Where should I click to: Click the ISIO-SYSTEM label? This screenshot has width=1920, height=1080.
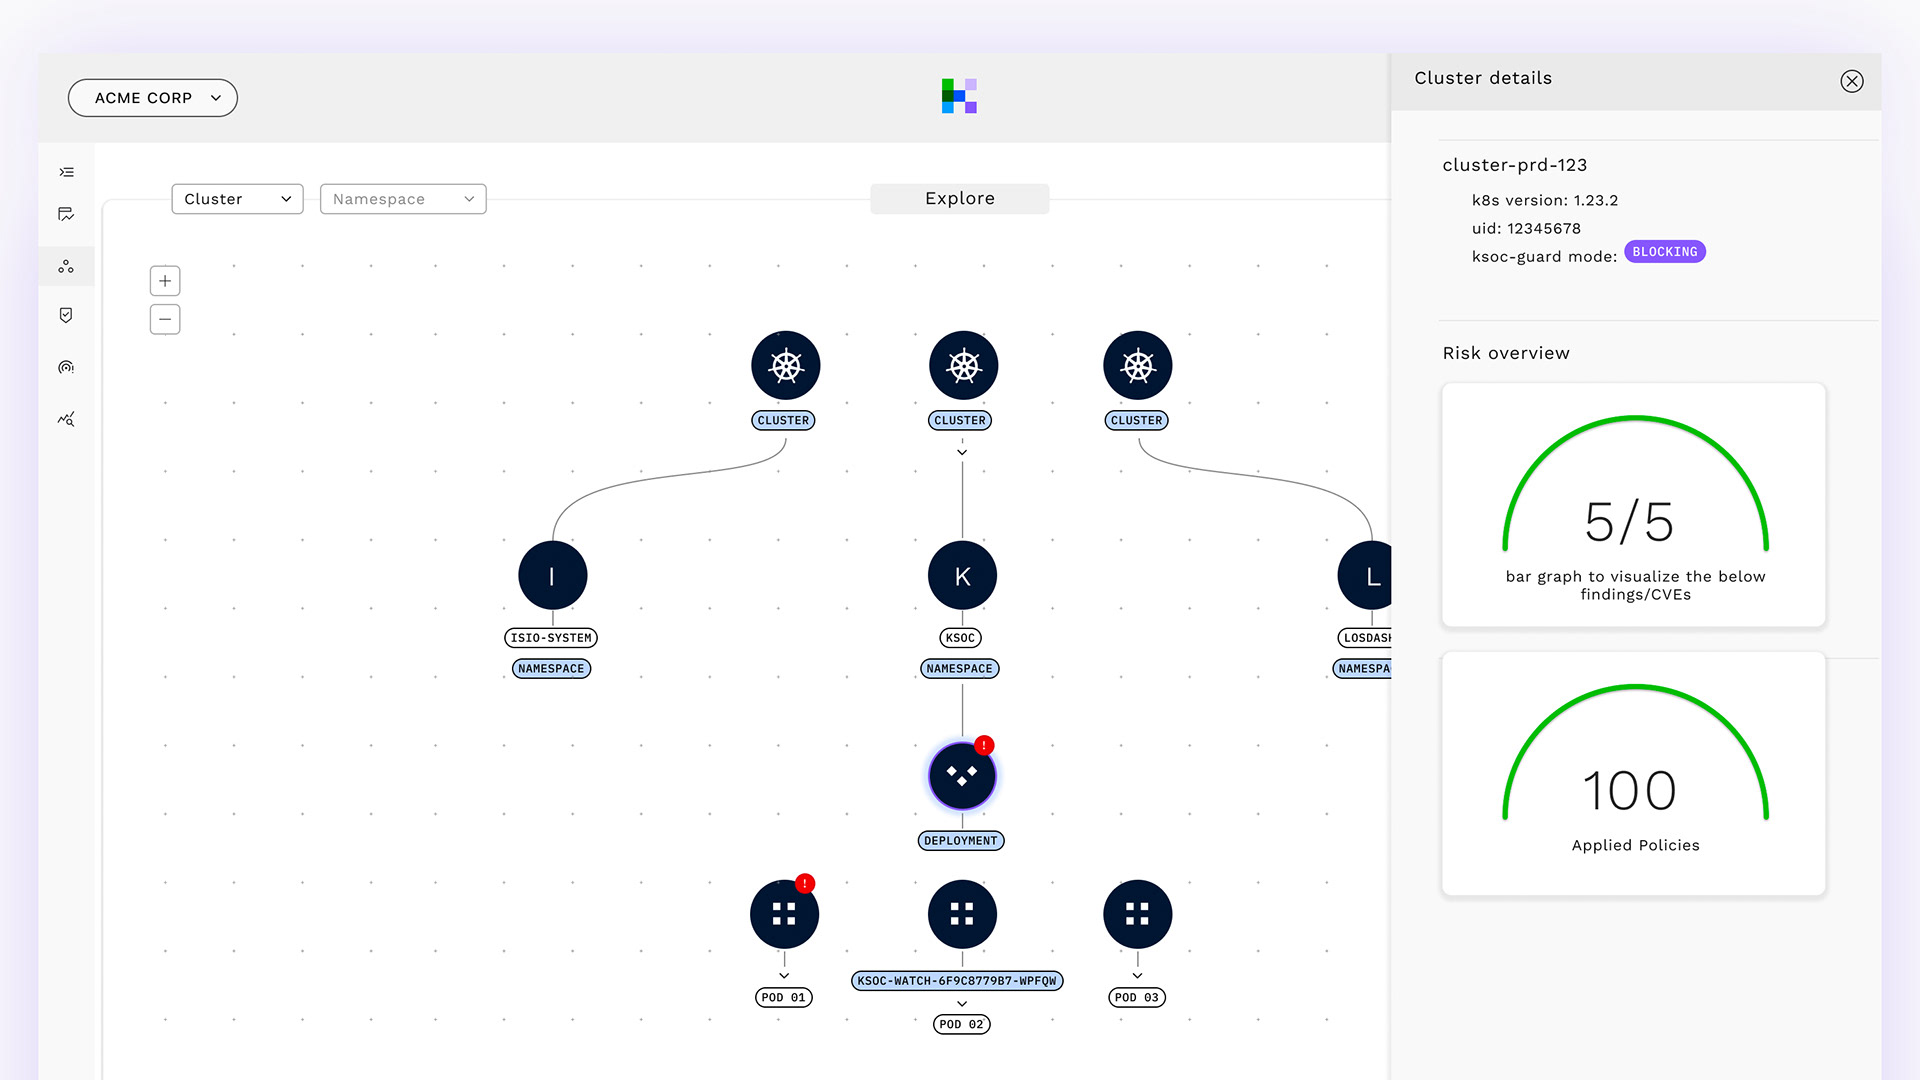551,638
